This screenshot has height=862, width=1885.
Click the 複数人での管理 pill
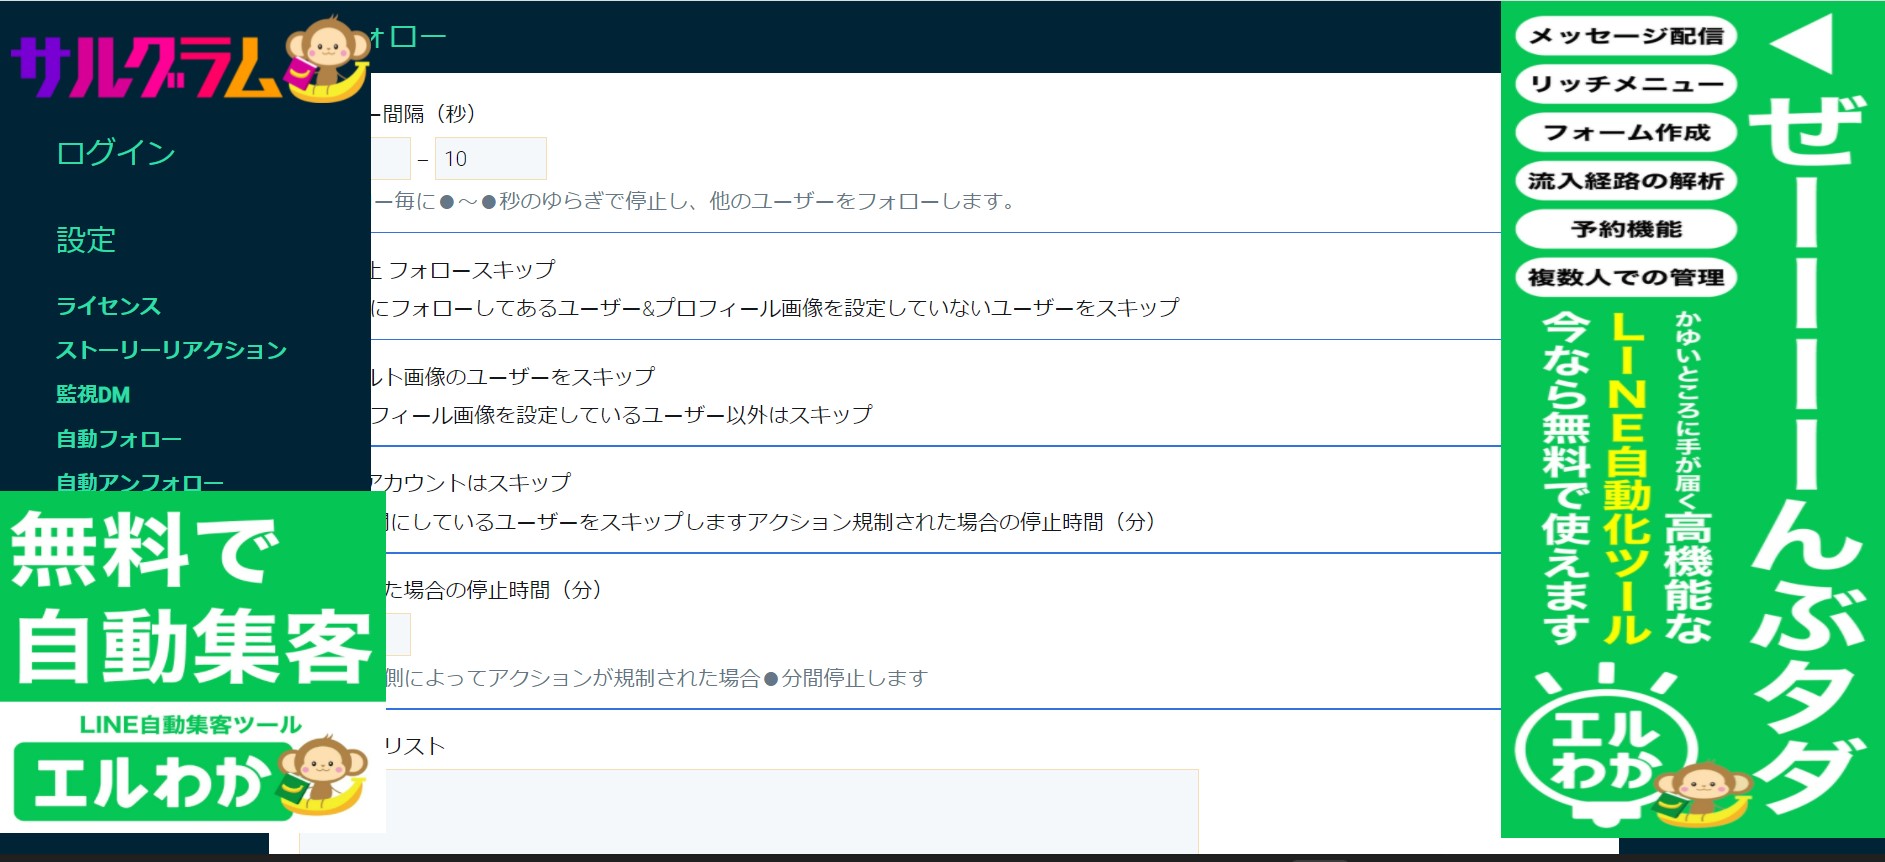pyautogui.click(x=1626, y=277)
